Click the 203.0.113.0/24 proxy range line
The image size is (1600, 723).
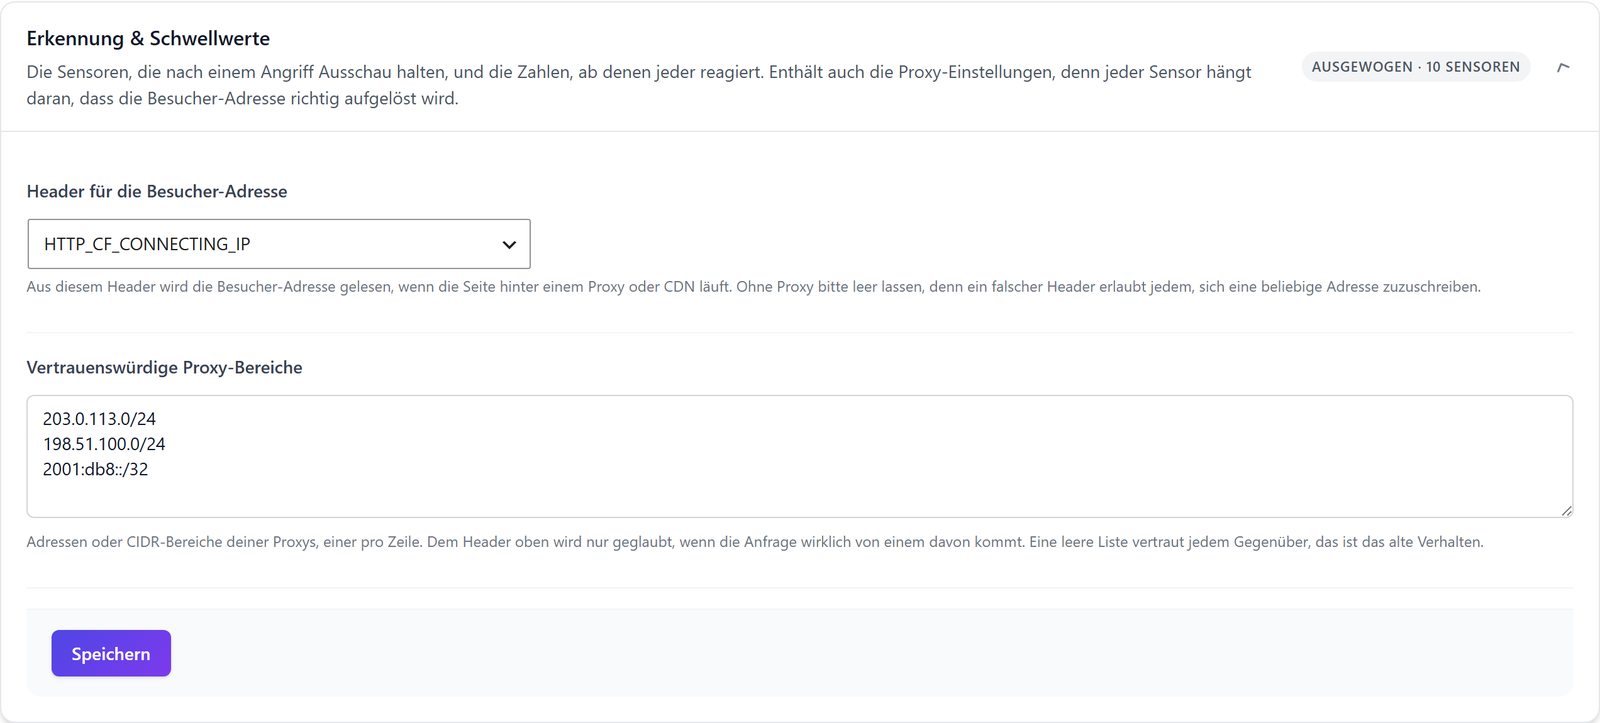(x=100, y=419)
